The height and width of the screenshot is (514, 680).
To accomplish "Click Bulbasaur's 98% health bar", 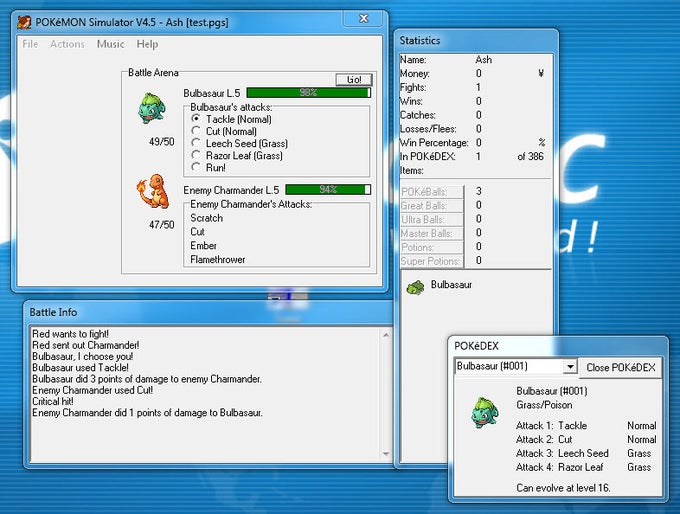I will point(308,92).
